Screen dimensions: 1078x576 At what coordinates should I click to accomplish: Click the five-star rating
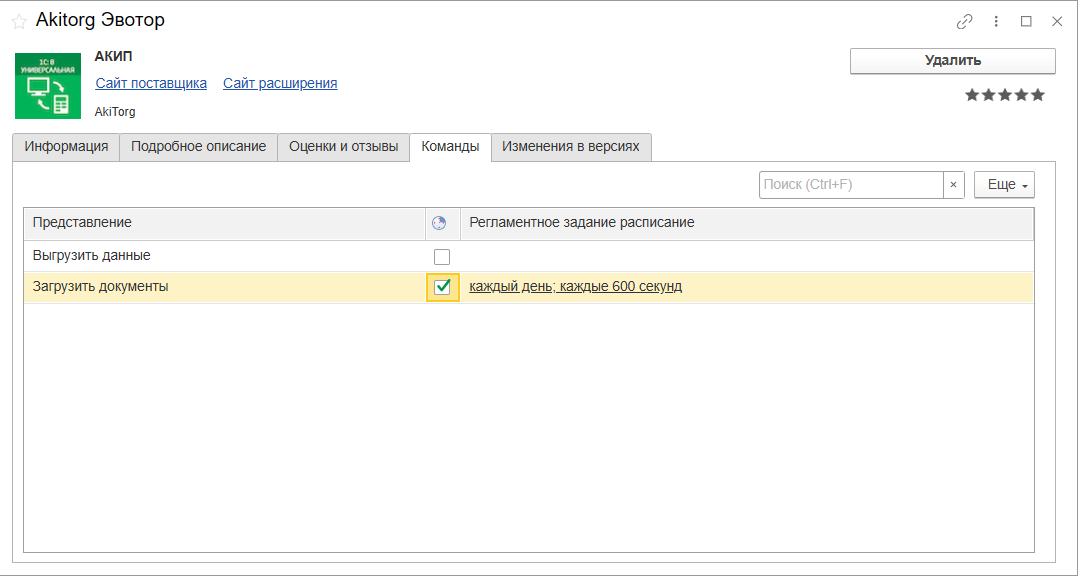coord(1005,95)
